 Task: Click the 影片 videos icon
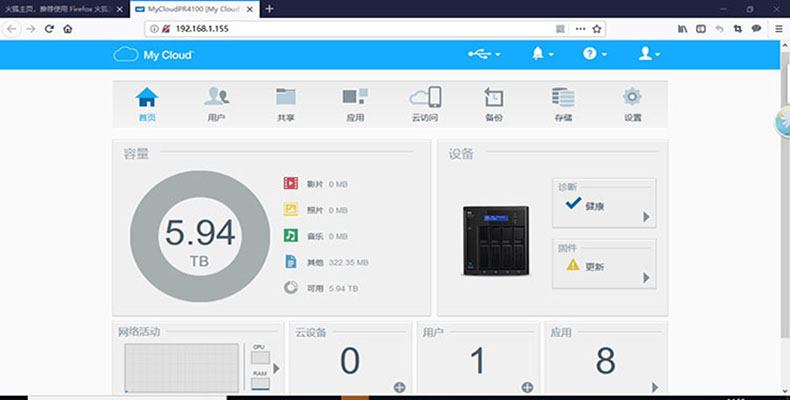click(291, 183)
